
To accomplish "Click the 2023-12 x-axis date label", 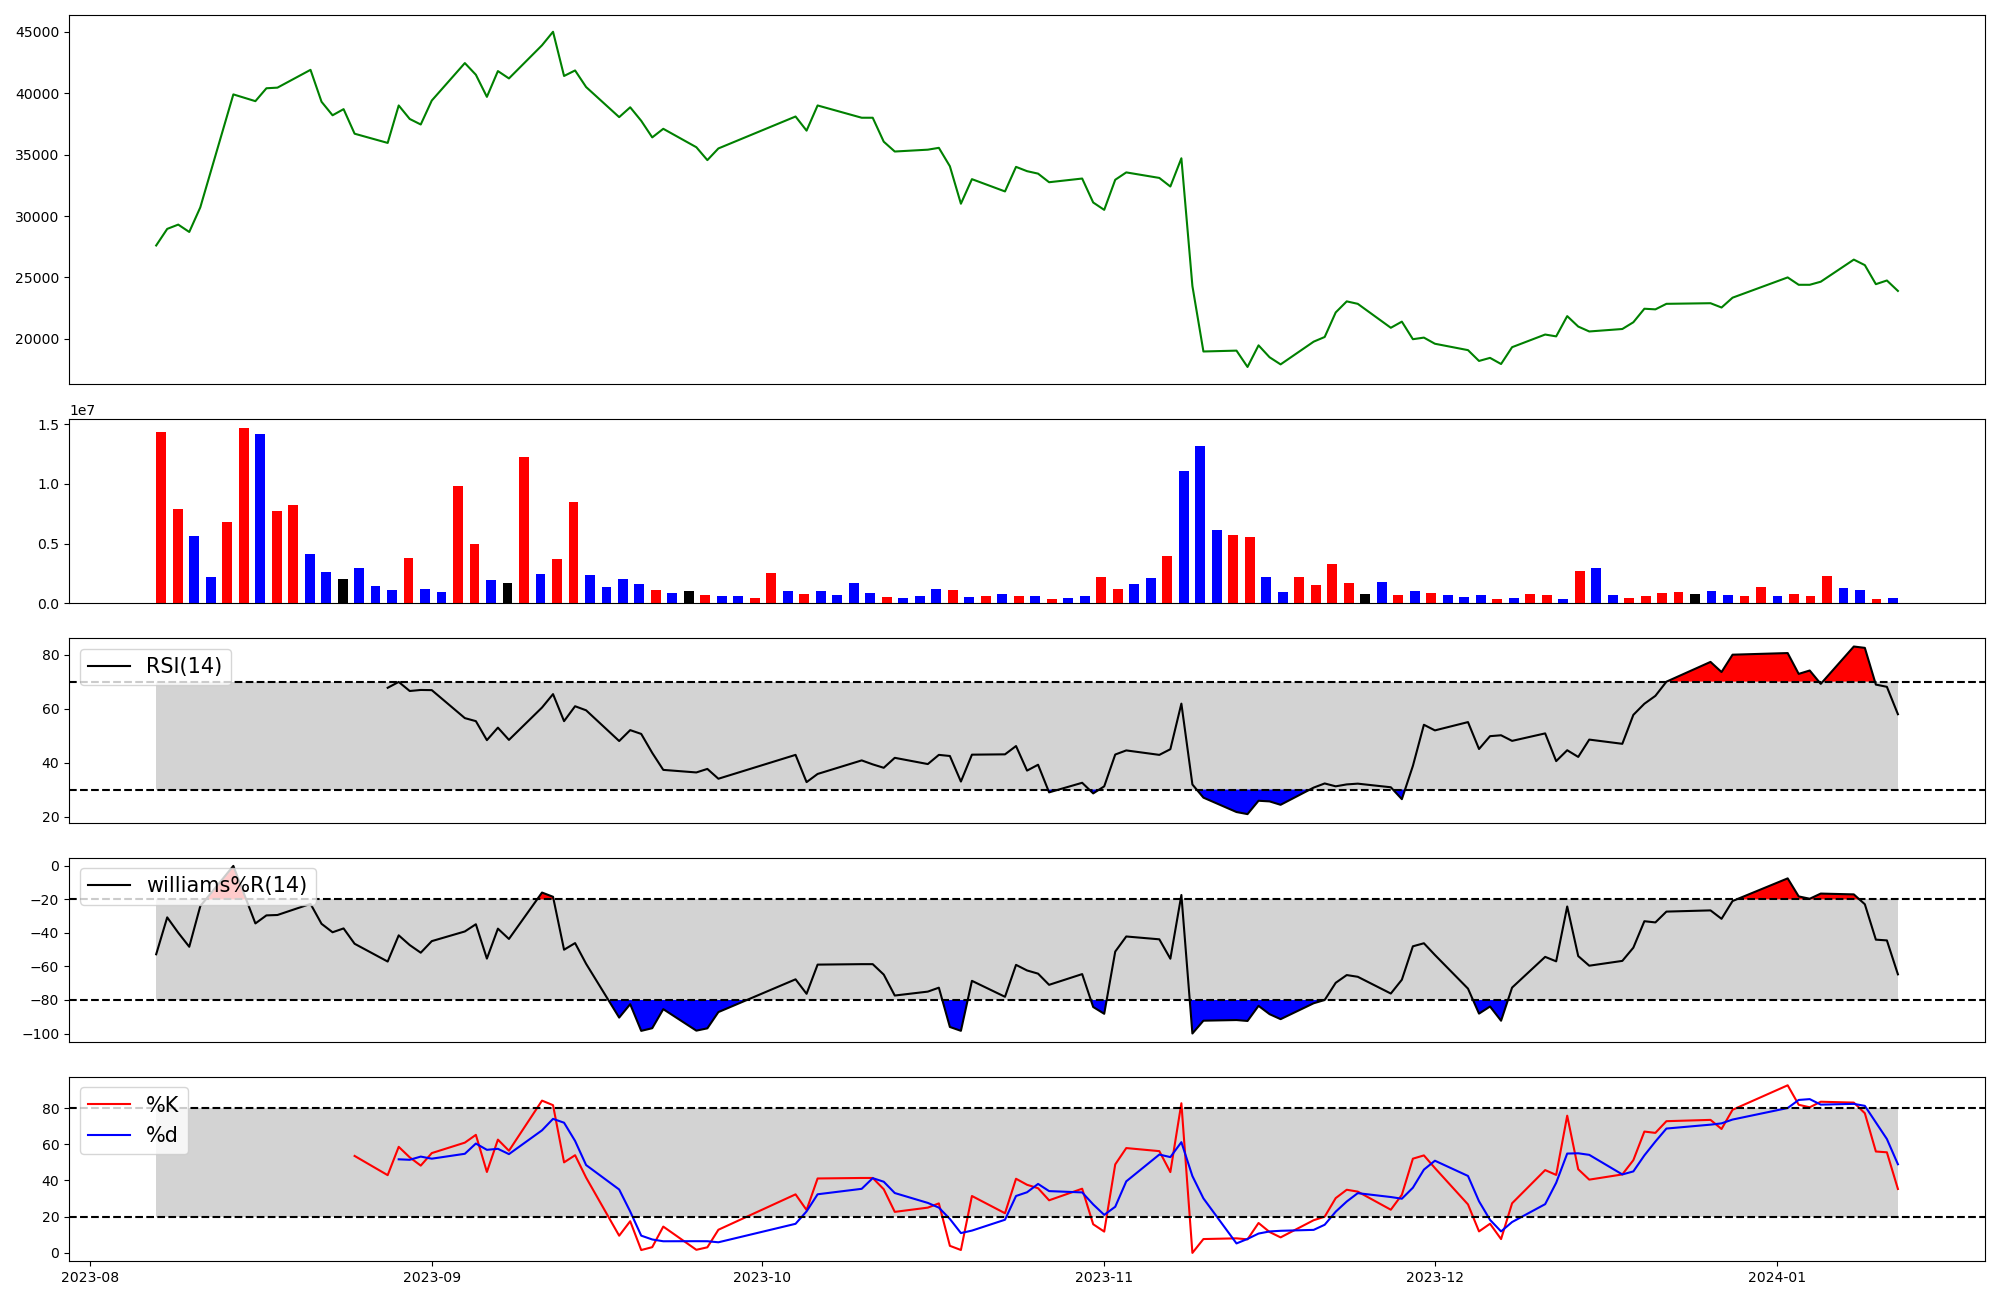I will click(1434, 1277).
